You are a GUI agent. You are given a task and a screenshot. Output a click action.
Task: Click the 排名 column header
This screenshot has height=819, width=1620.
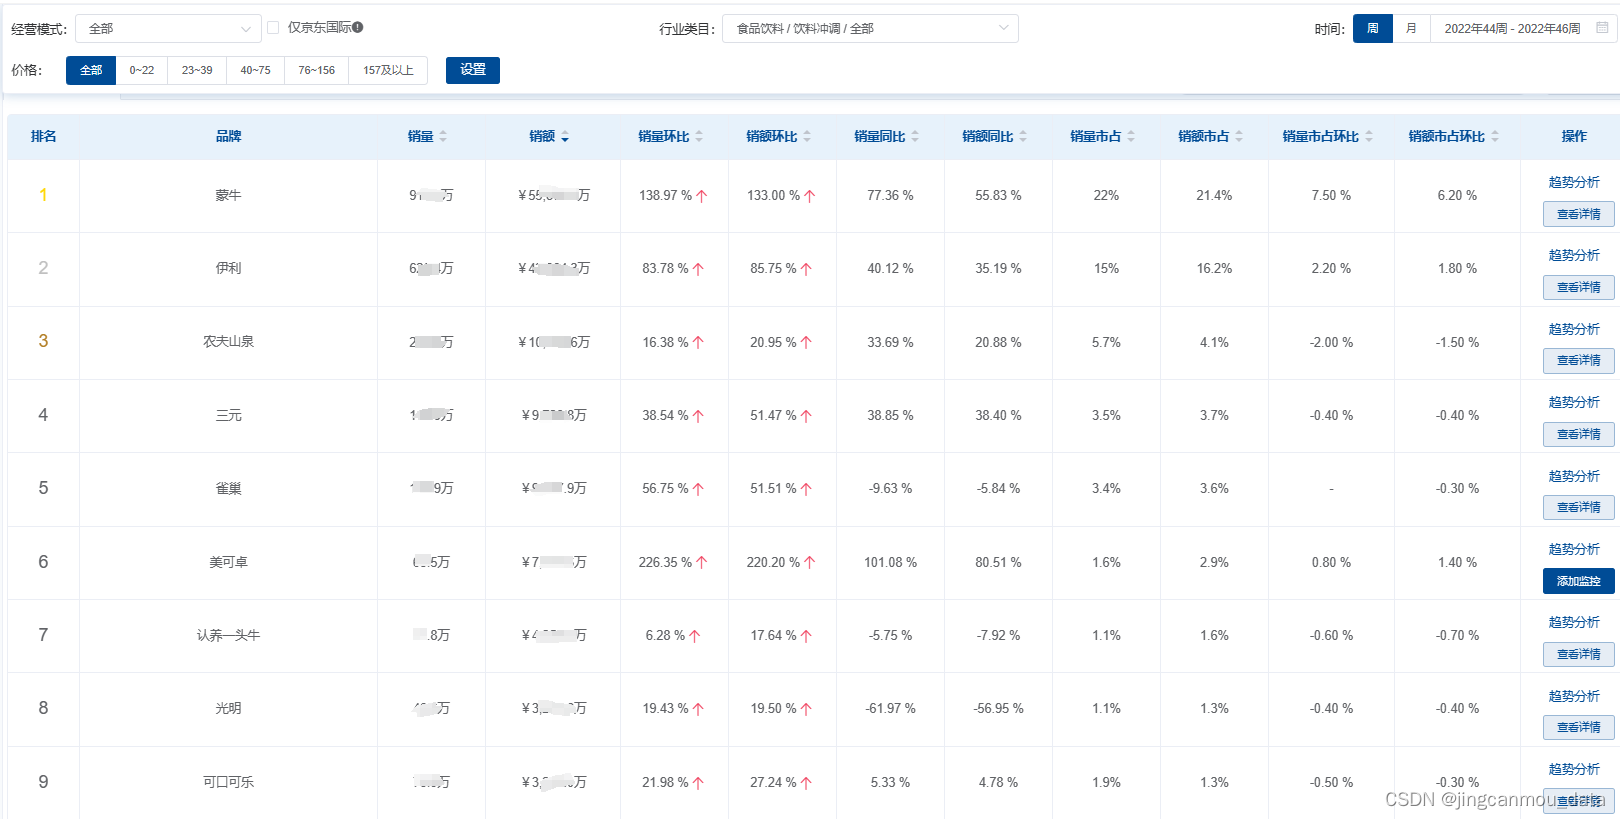coord(43,136)
